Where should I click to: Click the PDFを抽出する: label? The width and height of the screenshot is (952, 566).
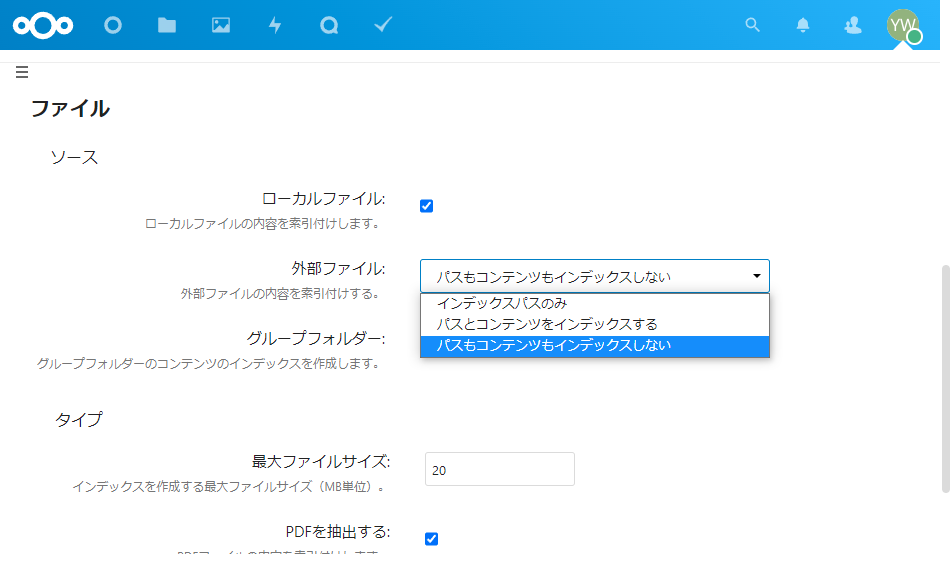tap(338, 531)
